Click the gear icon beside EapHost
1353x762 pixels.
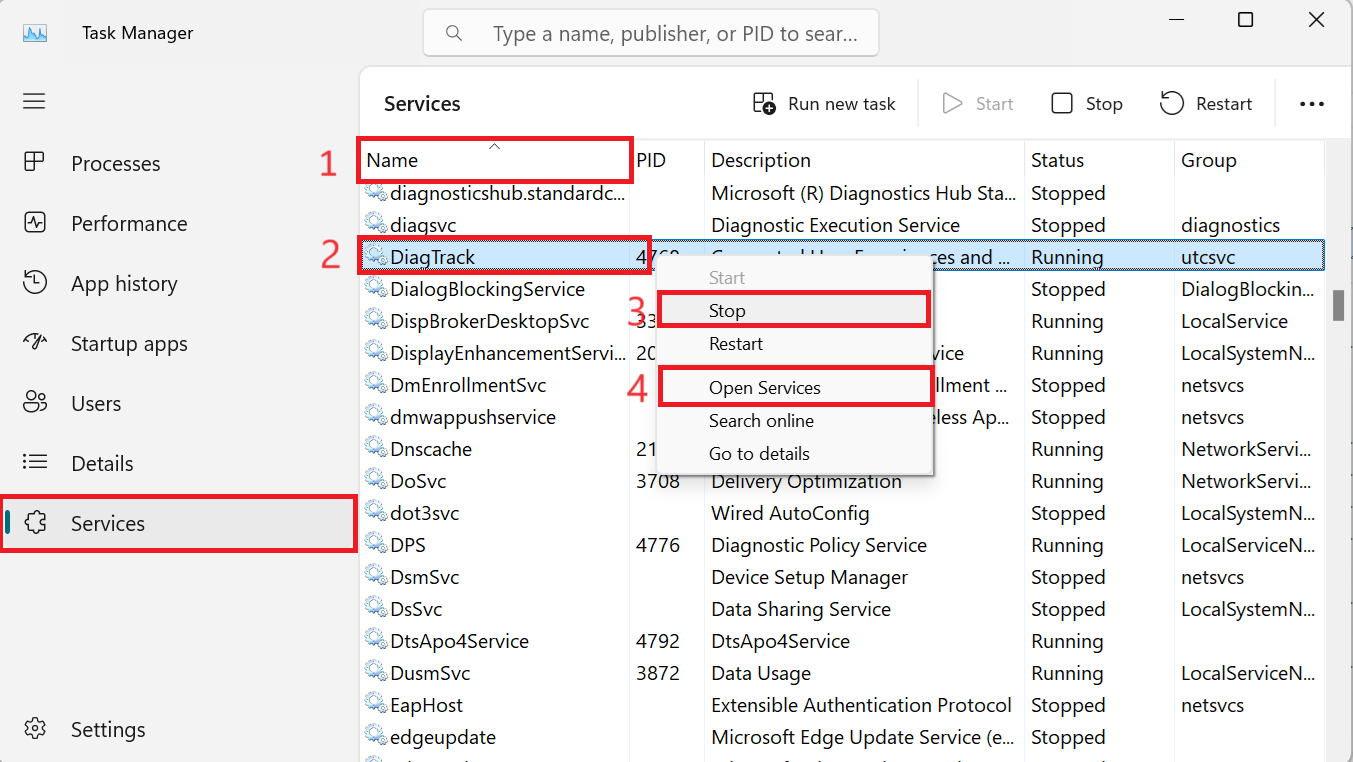tap(375, 705)
